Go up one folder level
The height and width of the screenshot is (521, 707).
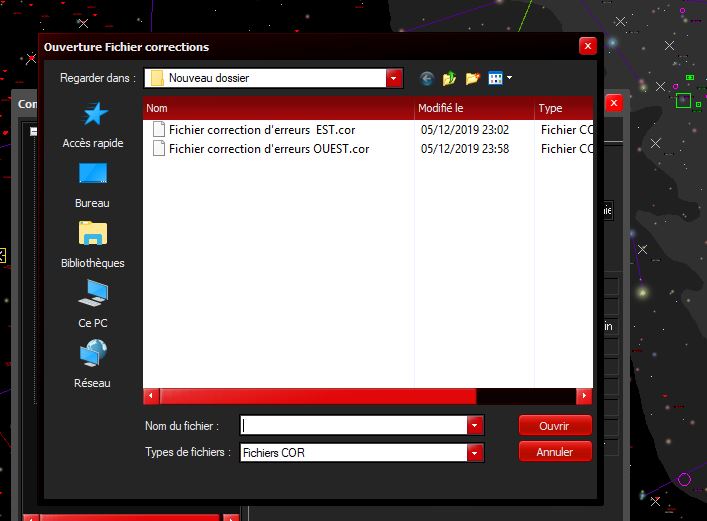coord(450,78)
